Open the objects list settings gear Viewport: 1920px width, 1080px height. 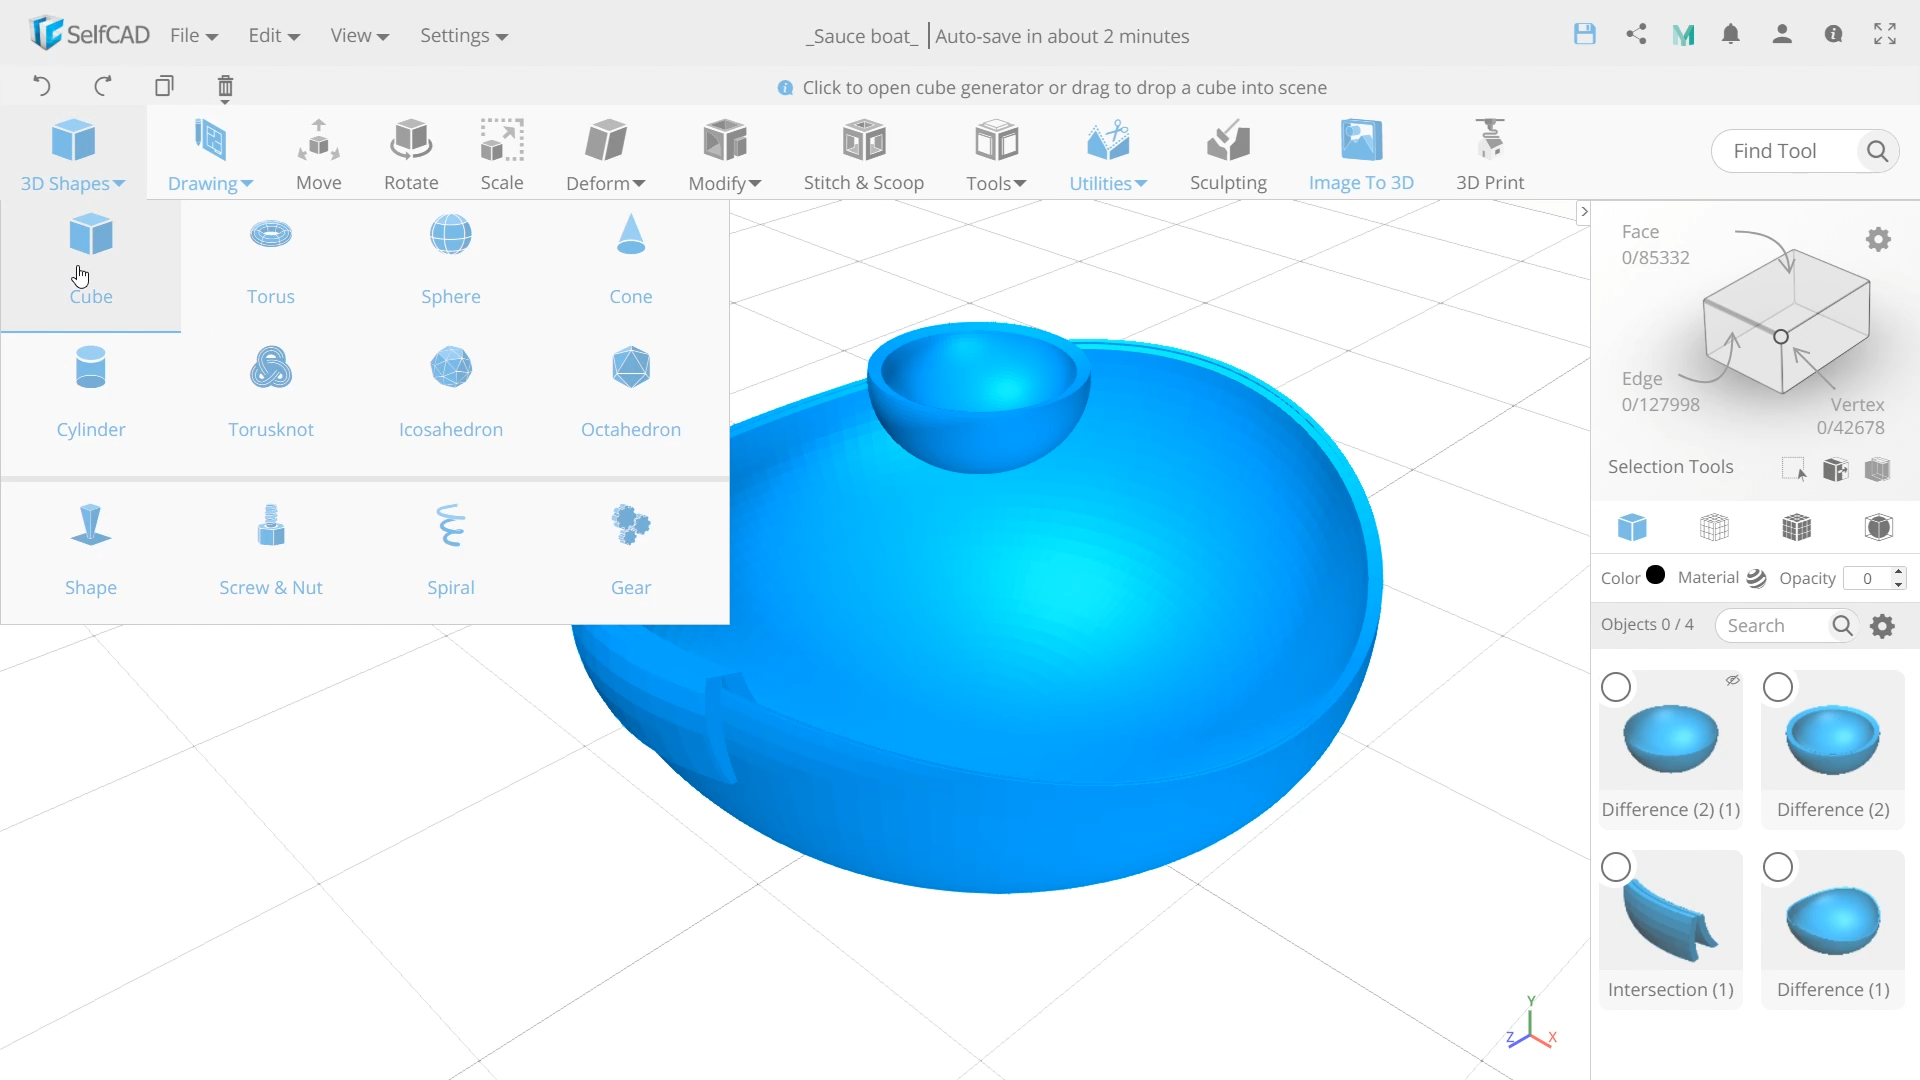1882,626
